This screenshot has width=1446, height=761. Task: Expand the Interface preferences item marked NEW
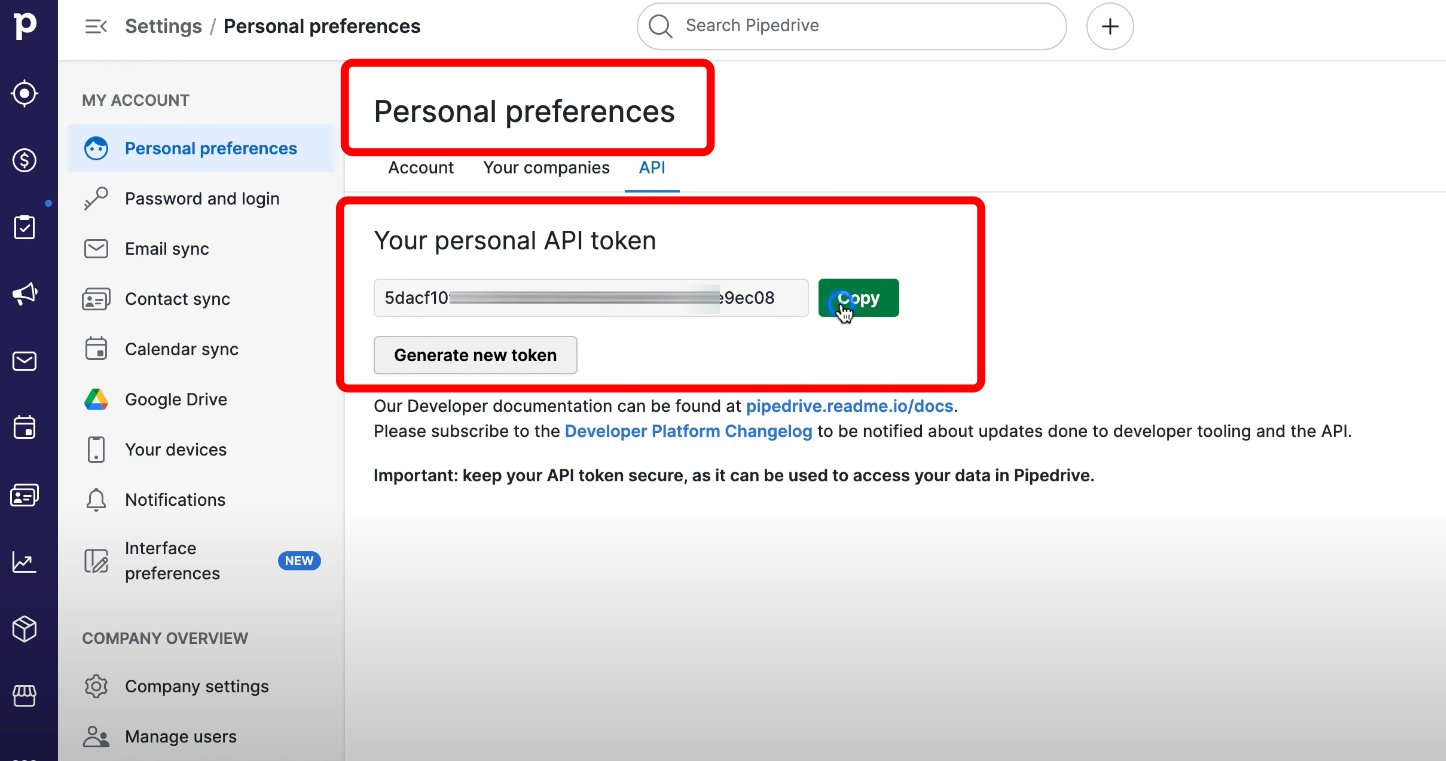coord(172,560)
